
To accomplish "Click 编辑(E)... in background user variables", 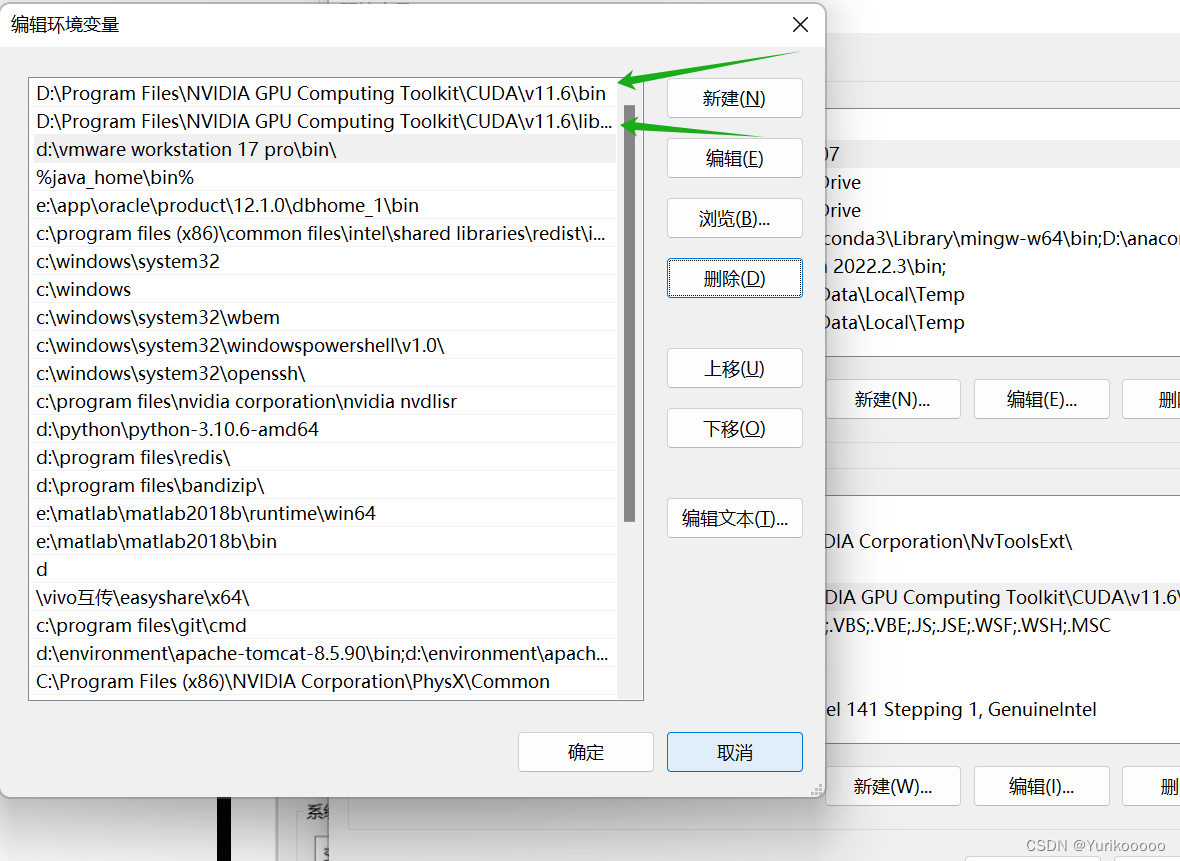I will pos(1042,399).
